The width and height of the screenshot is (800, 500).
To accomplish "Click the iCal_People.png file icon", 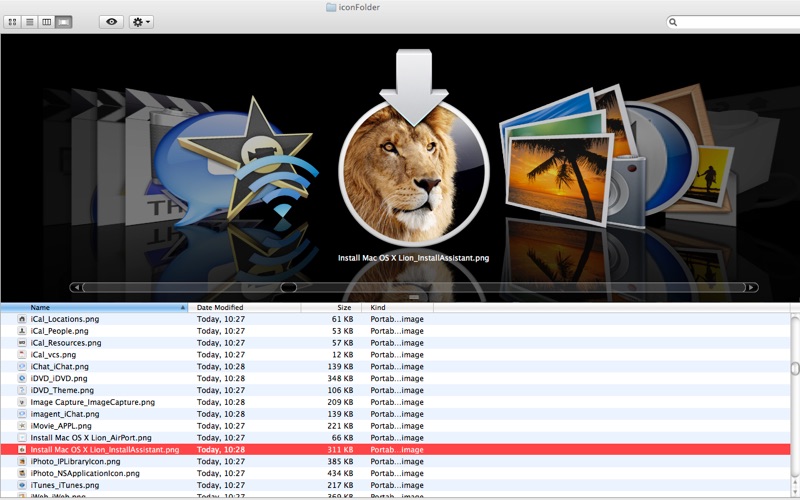I will point(22,331).
